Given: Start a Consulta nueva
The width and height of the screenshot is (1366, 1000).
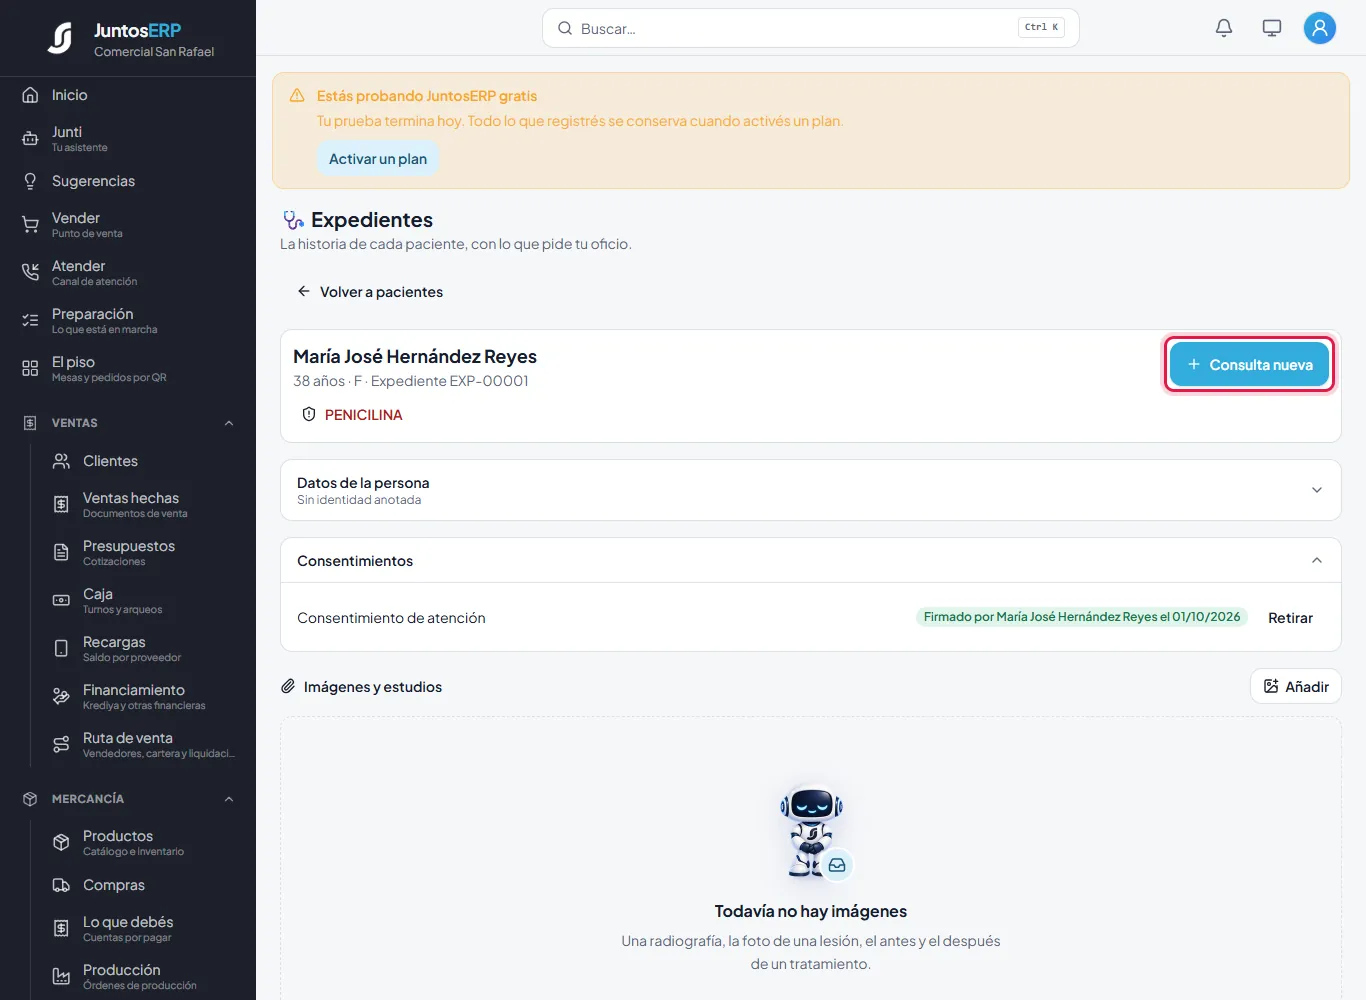Looking at the screenshot, I should (x=1250, y=365).
